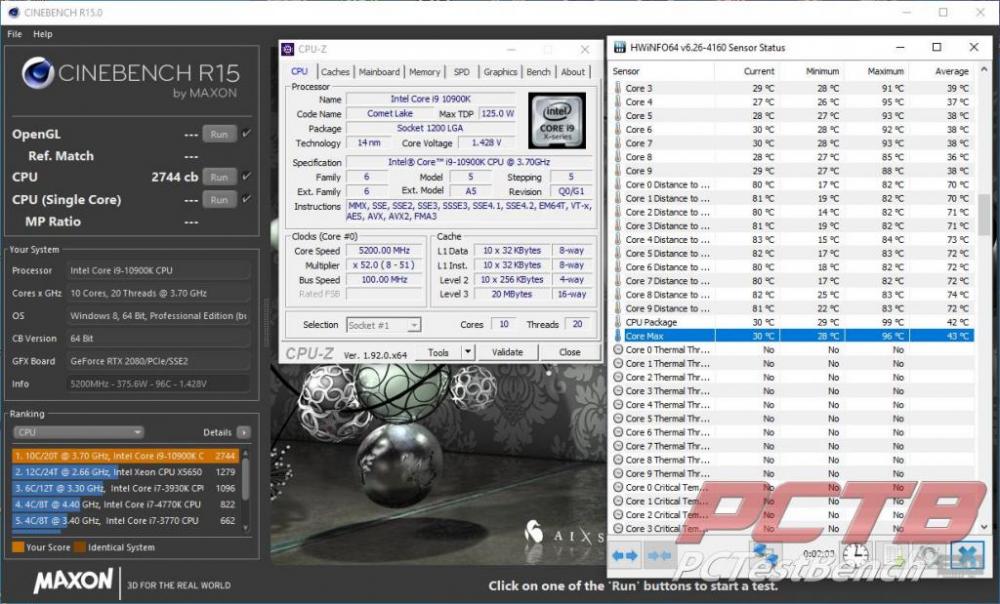Click circle icon for Core 2 Critical Temperature

coord(618,515)
